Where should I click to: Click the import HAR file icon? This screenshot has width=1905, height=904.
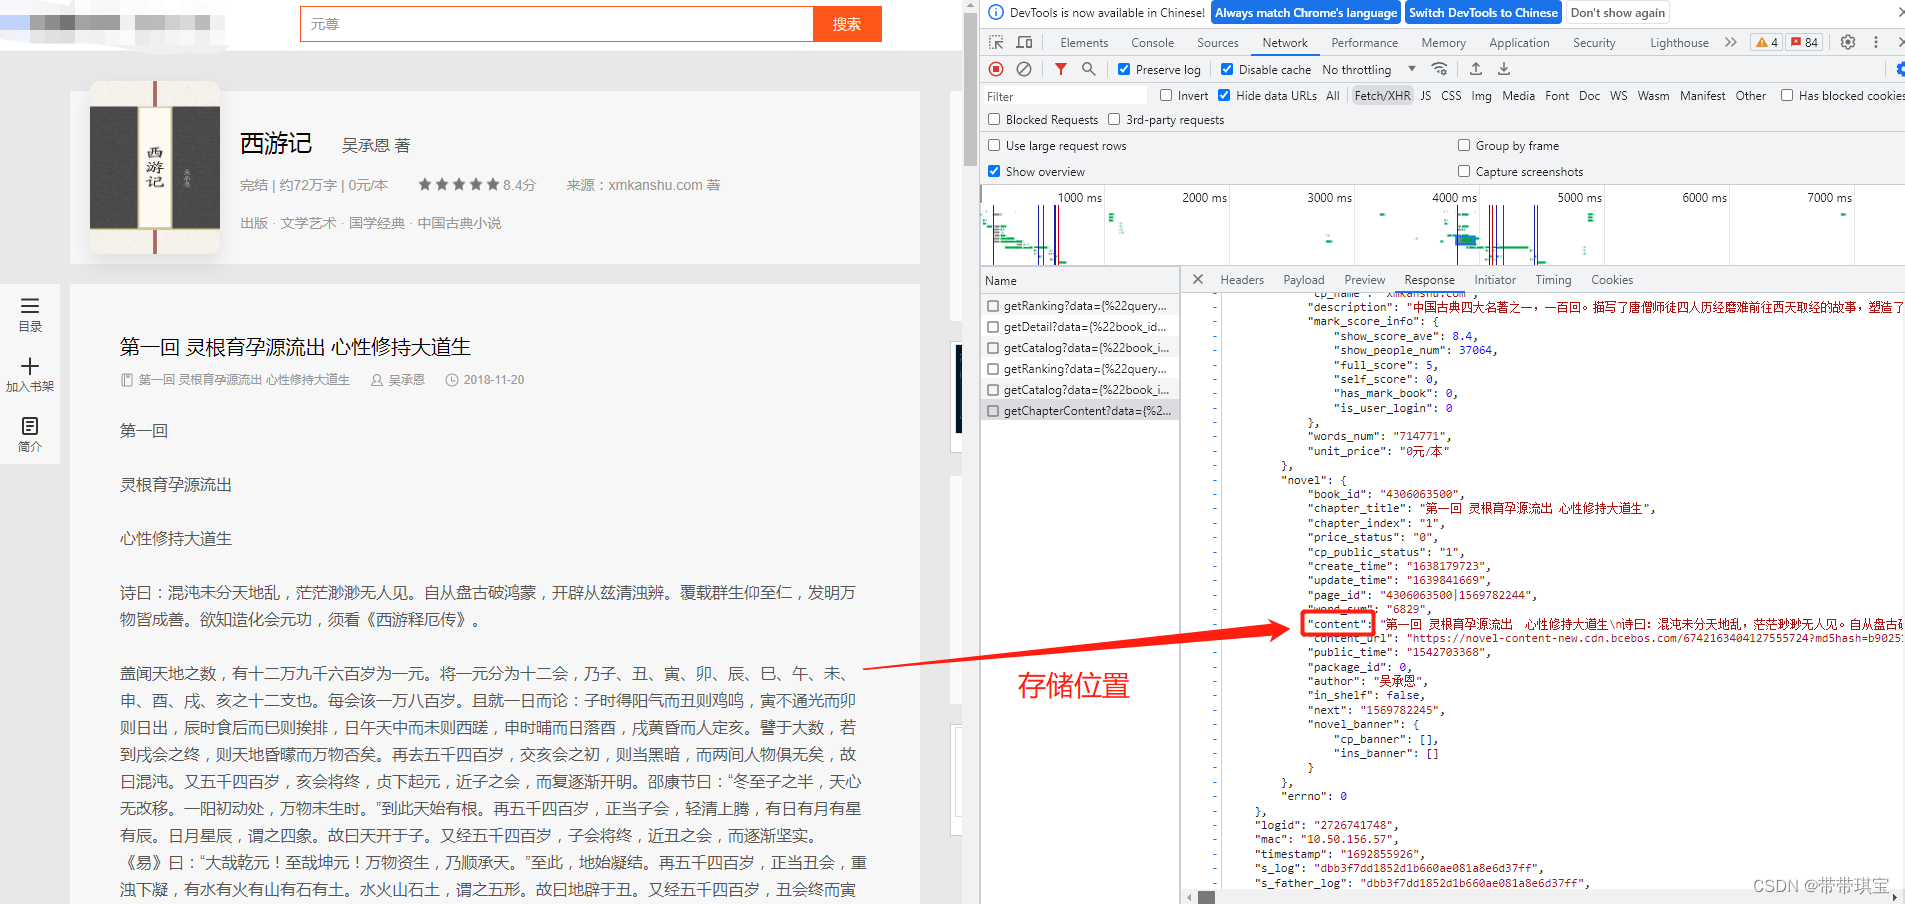pos(1476,69)
